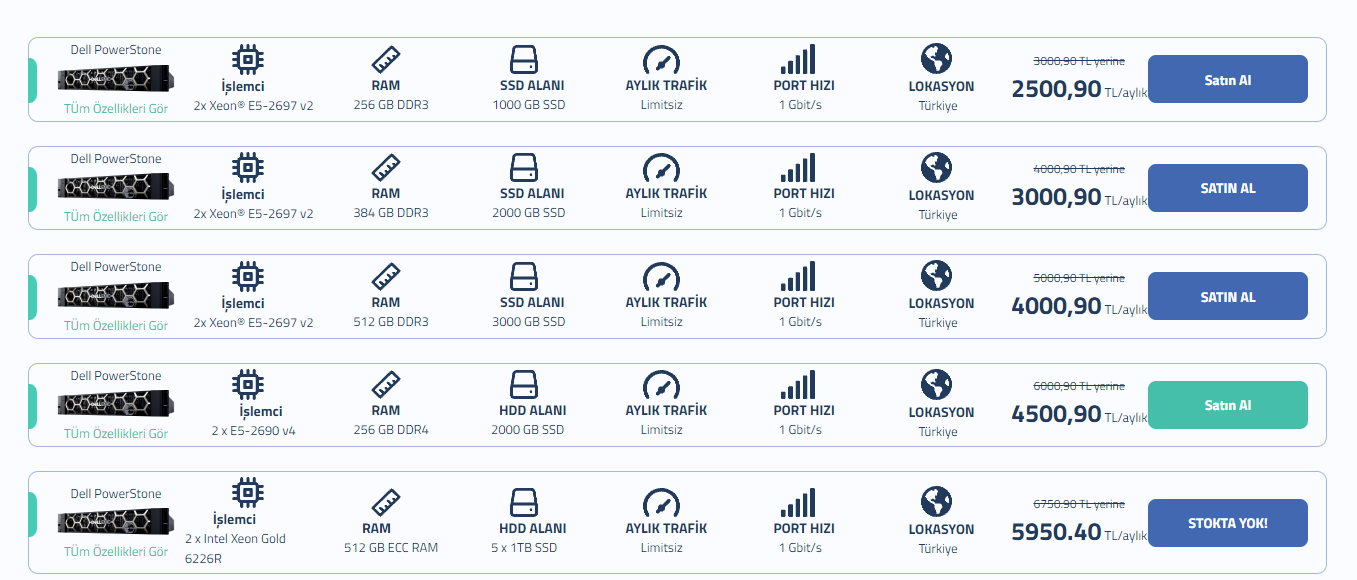Click the traffic gauge icon in the 4500,90 TL row

pos(660,385)
